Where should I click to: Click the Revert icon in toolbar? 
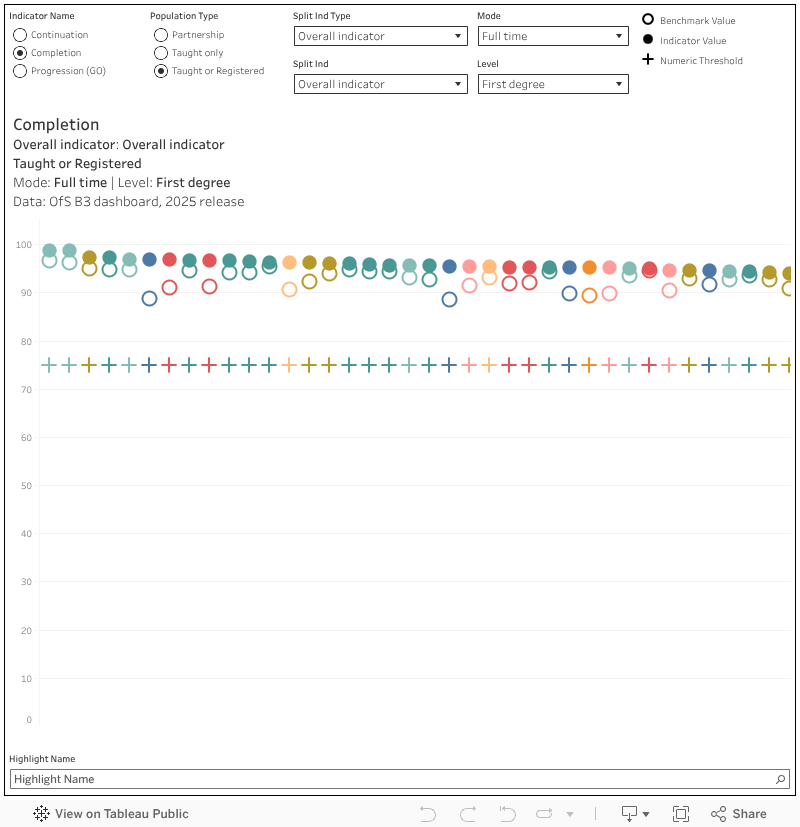(x=507, y=813)
